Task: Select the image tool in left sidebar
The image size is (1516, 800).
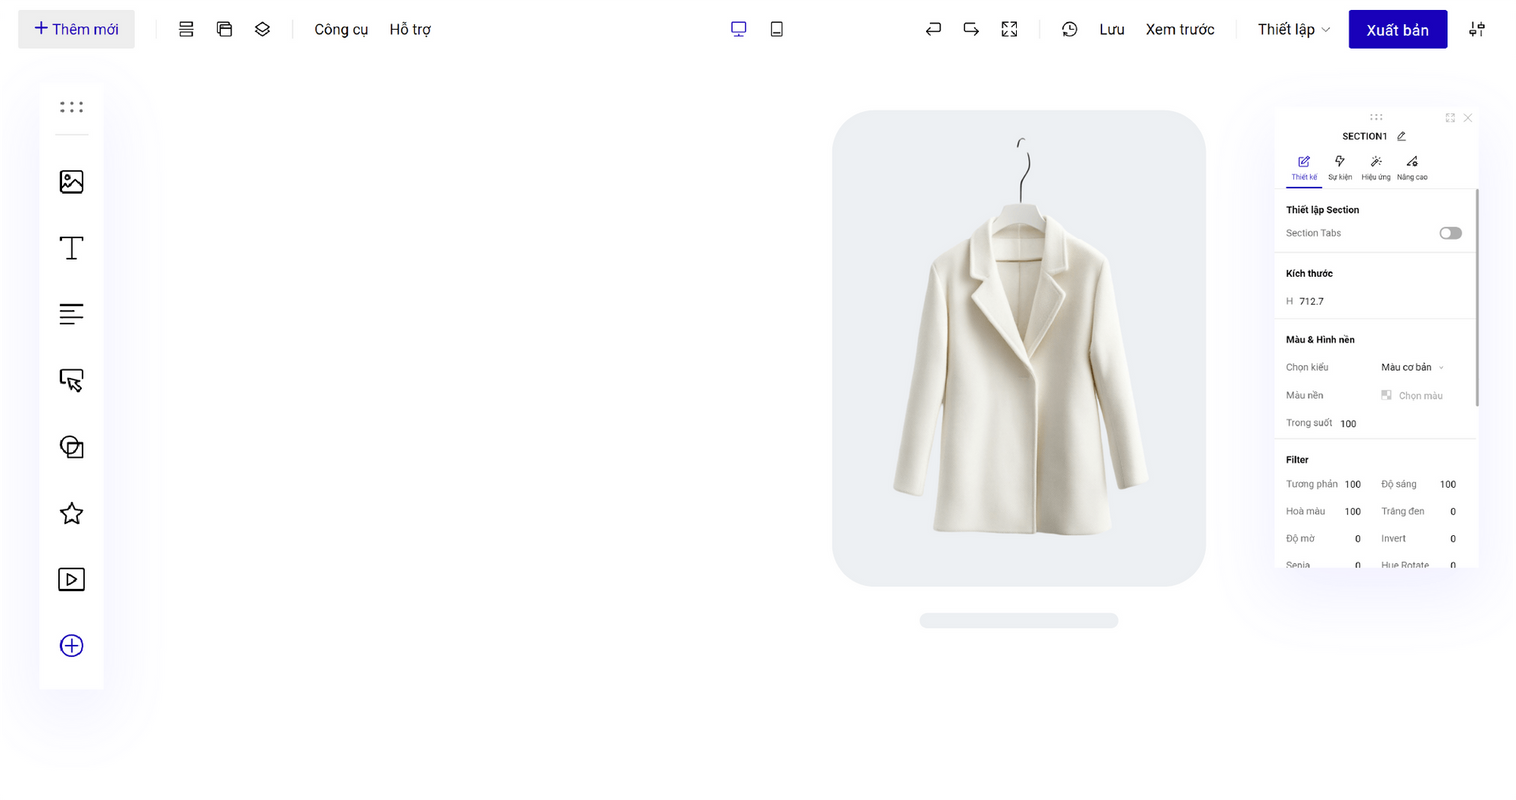Action: tap(71, 181)
